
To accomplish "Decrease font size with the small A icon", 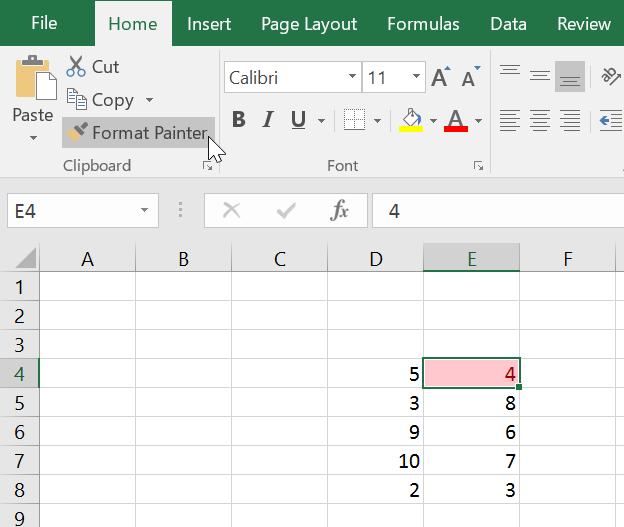I will click(471, 77).
